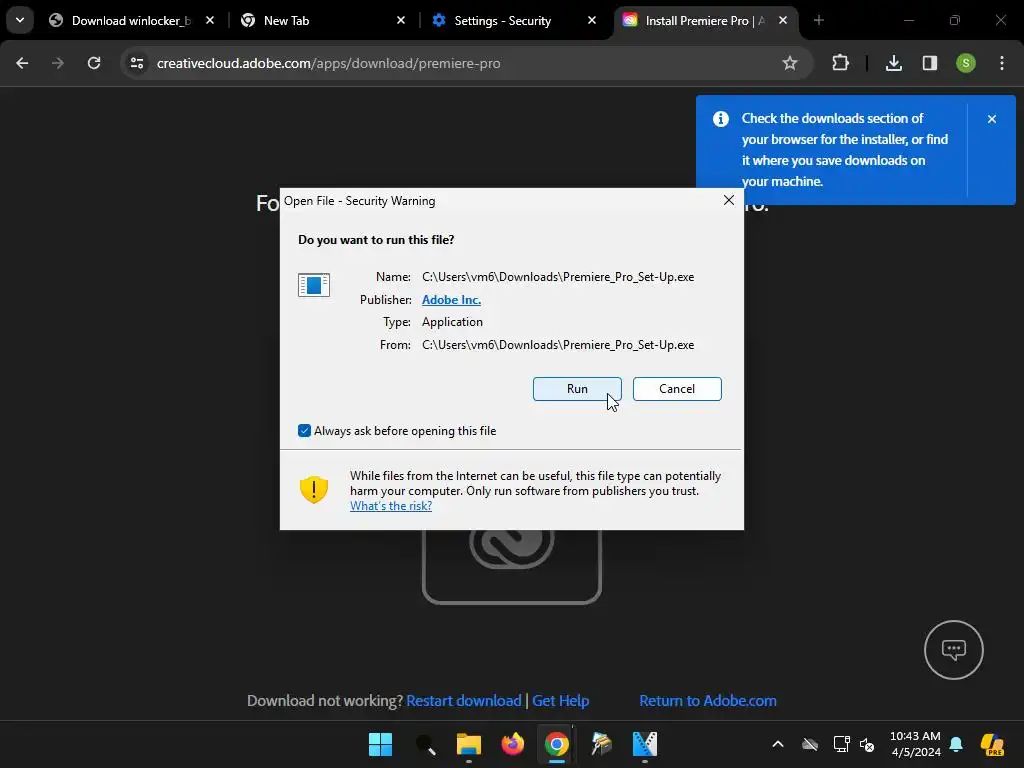The height and width of the screenshot is (768, 1024).
Task: Open the paint brush app in taskbar
Action: tap(601, 744)
